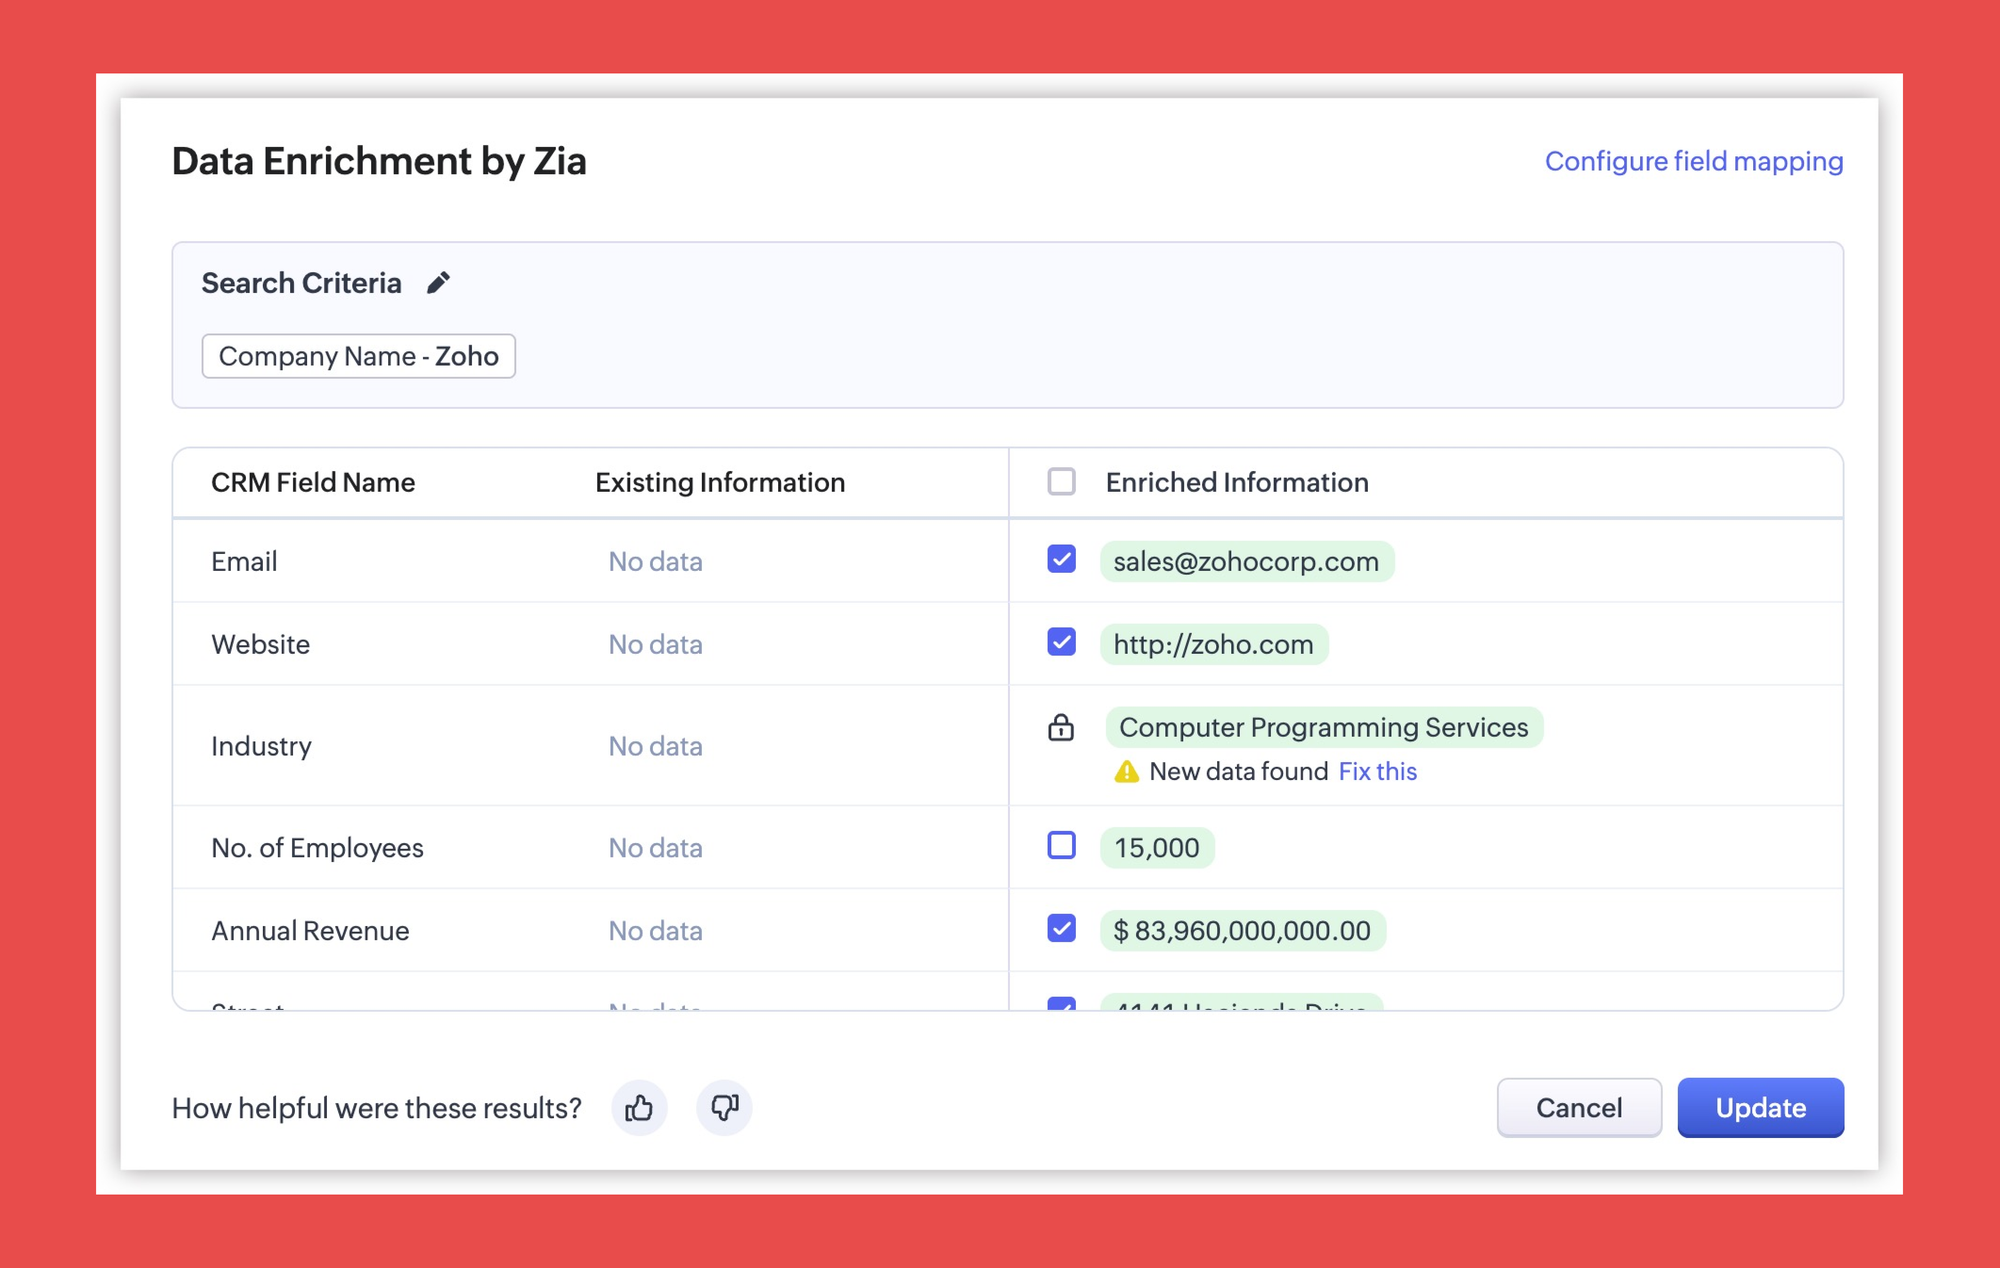This screenshot has height=1268, width=2000.
Task: Toggle the partially visible Street row checkbox
Action: (1061, 1003)
